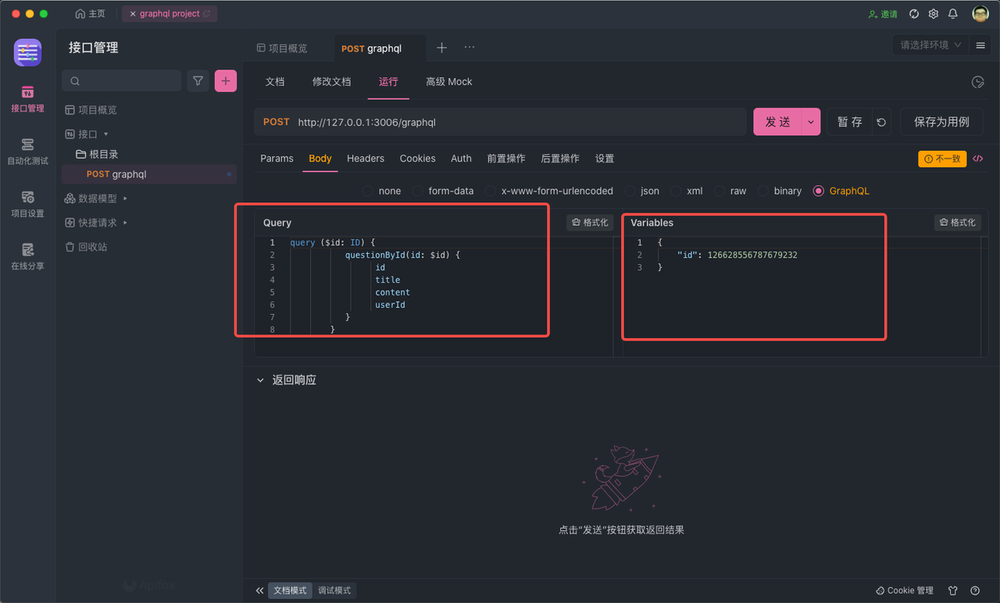Click the code view icon beside 不一致 badge
Viewport: 1000px width, 603px height.
click(977, 158)
